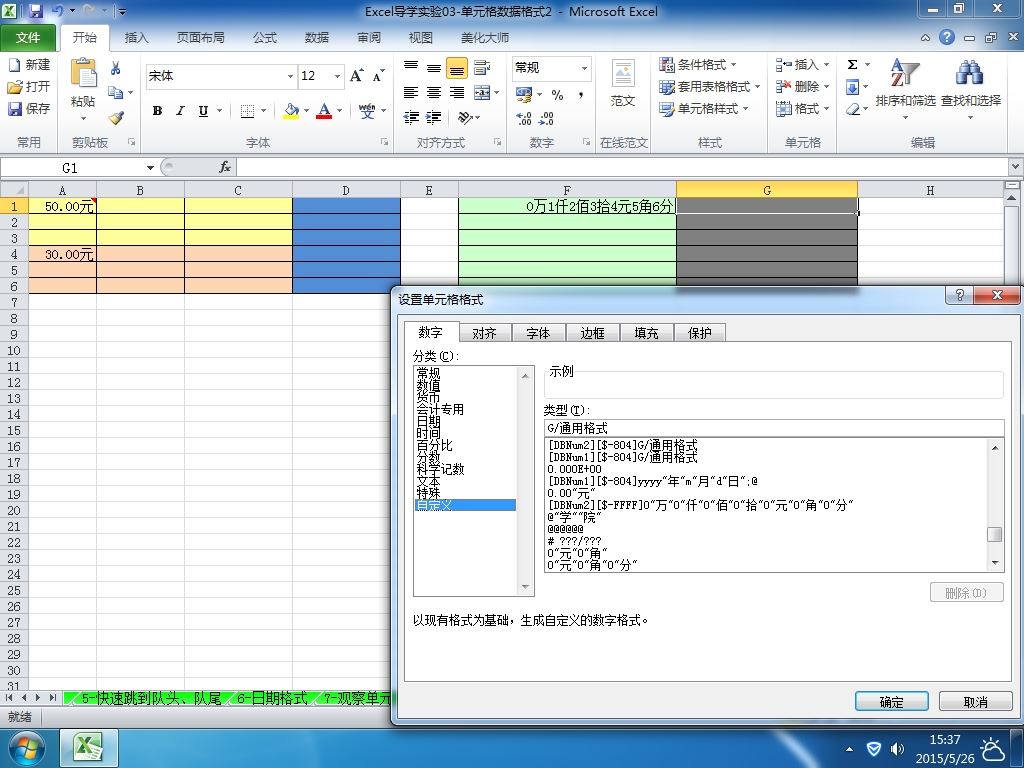Open Sort and Filter menu
Image resolution: width=1024 pixels, height=768 pixels.
905,88
